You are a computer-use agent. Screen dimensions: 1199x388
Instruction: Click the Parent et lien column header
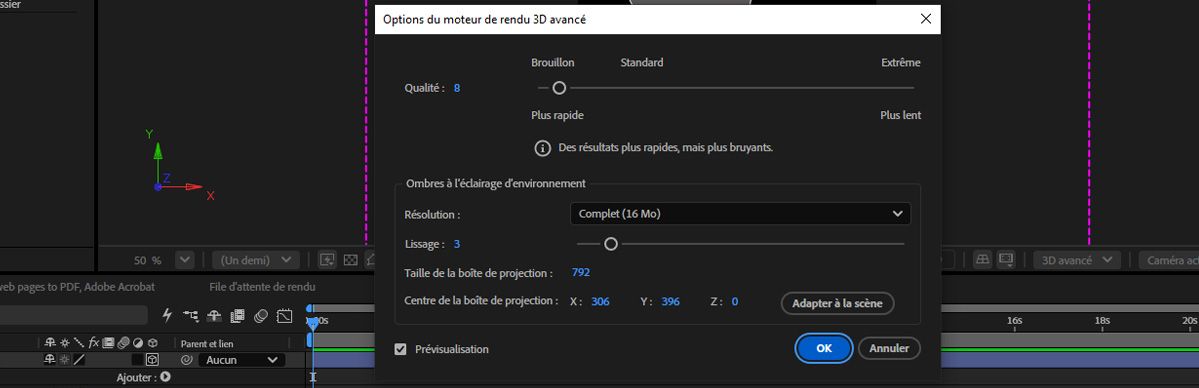[x=206, y=344]
